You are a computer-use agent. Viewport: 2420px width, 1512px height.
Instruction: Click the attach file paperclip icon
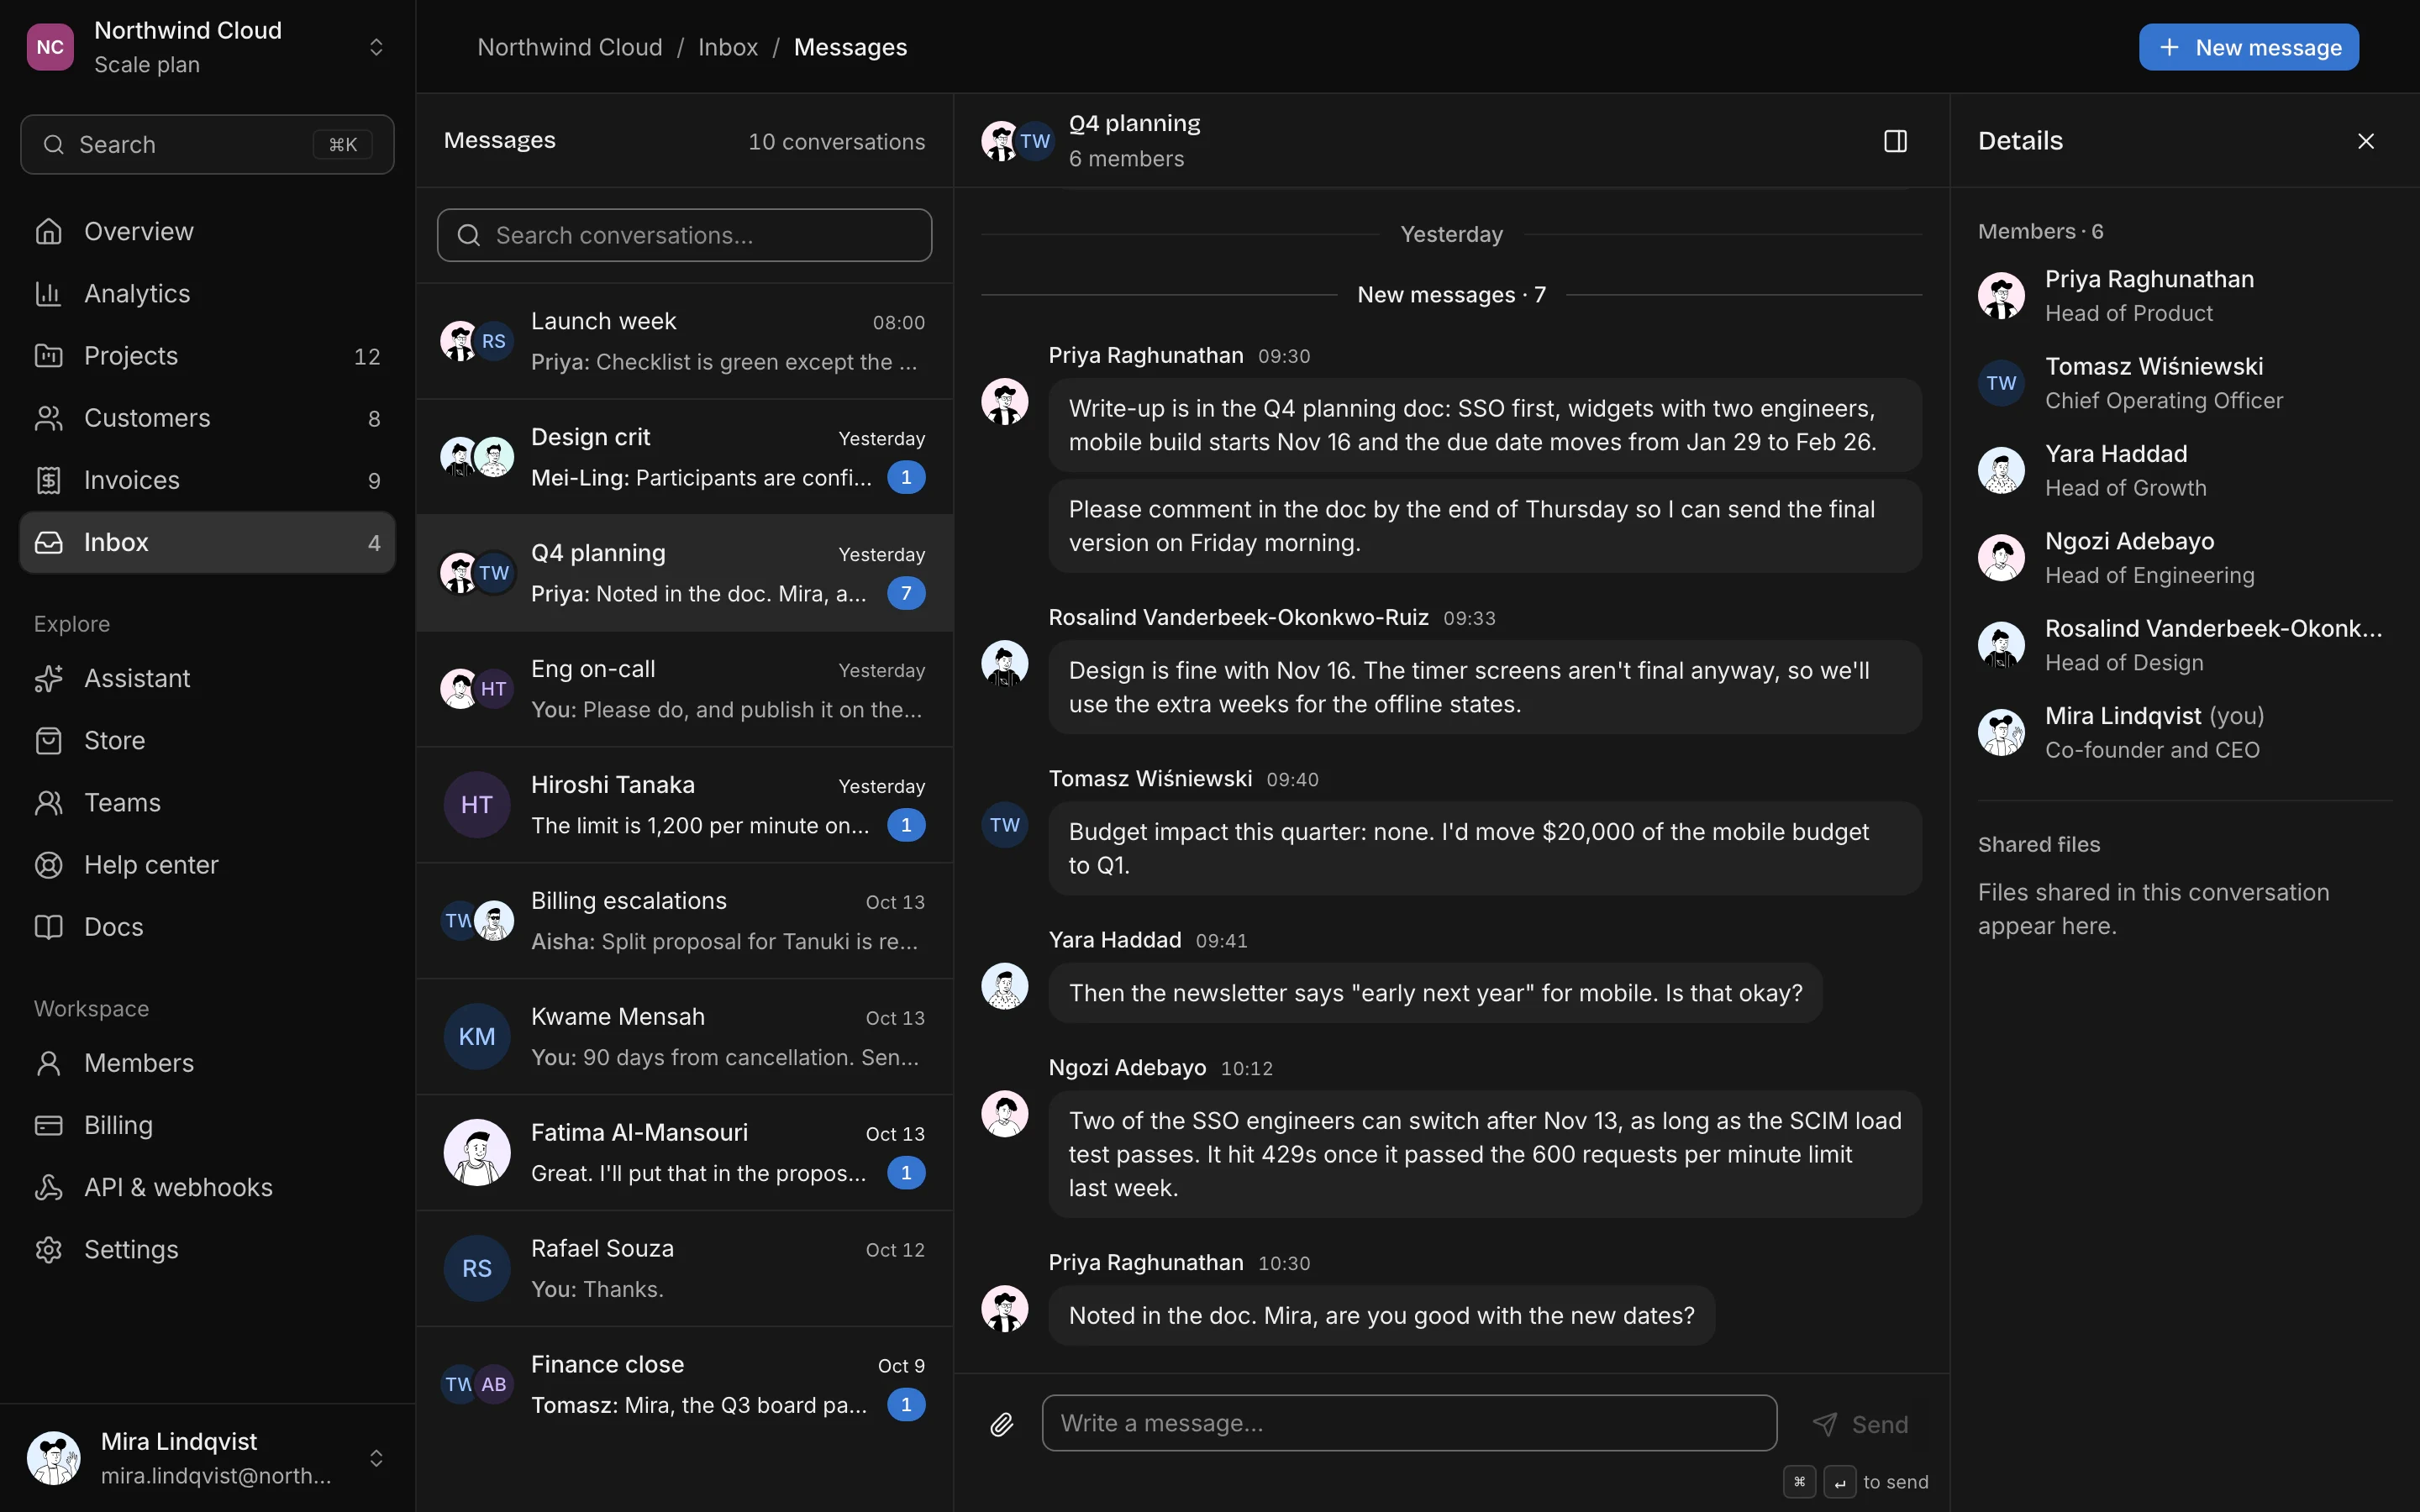pyautogui.click(x=1001, y=1424)
